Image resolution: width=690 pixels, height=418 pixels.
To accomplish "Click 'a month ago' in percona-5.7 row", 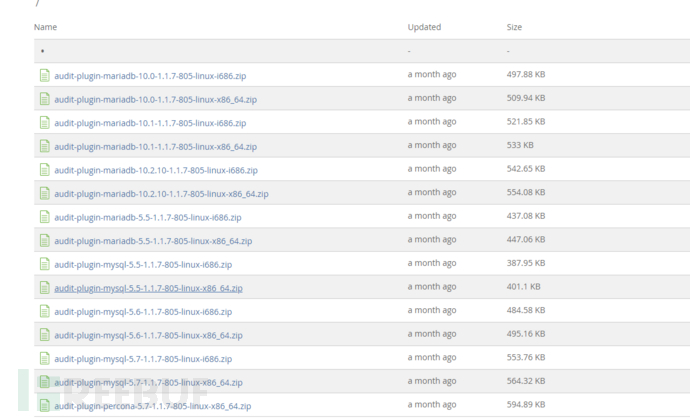I will coord(432,405).
